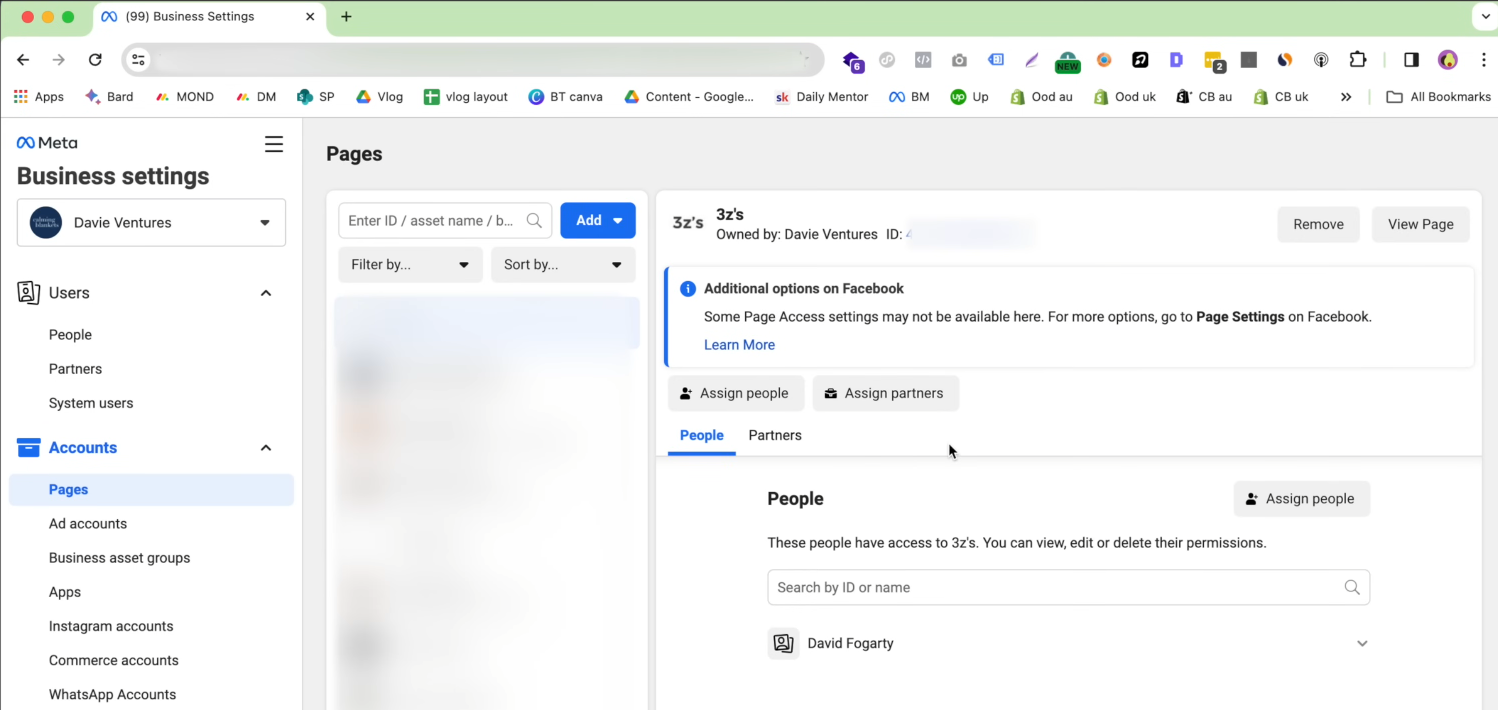This screenshot has width=1498, height=710.
Task: Open the Filter by dropdown
Action: coord(410,265)
